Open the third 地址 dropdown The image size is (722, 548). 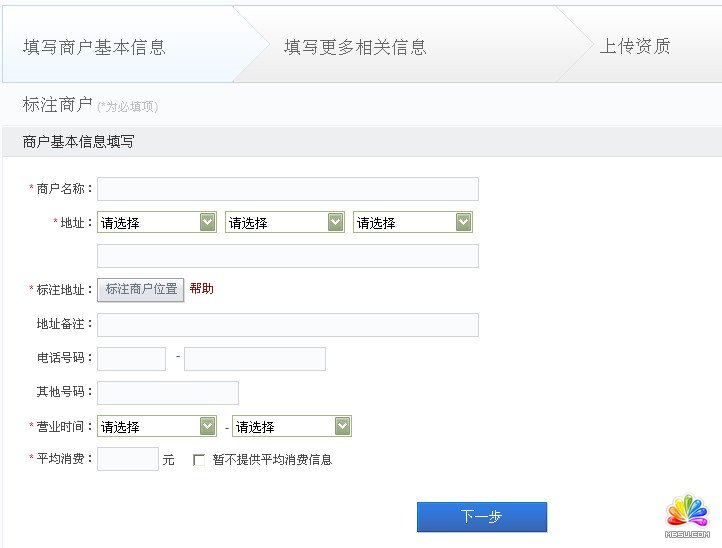413,222
